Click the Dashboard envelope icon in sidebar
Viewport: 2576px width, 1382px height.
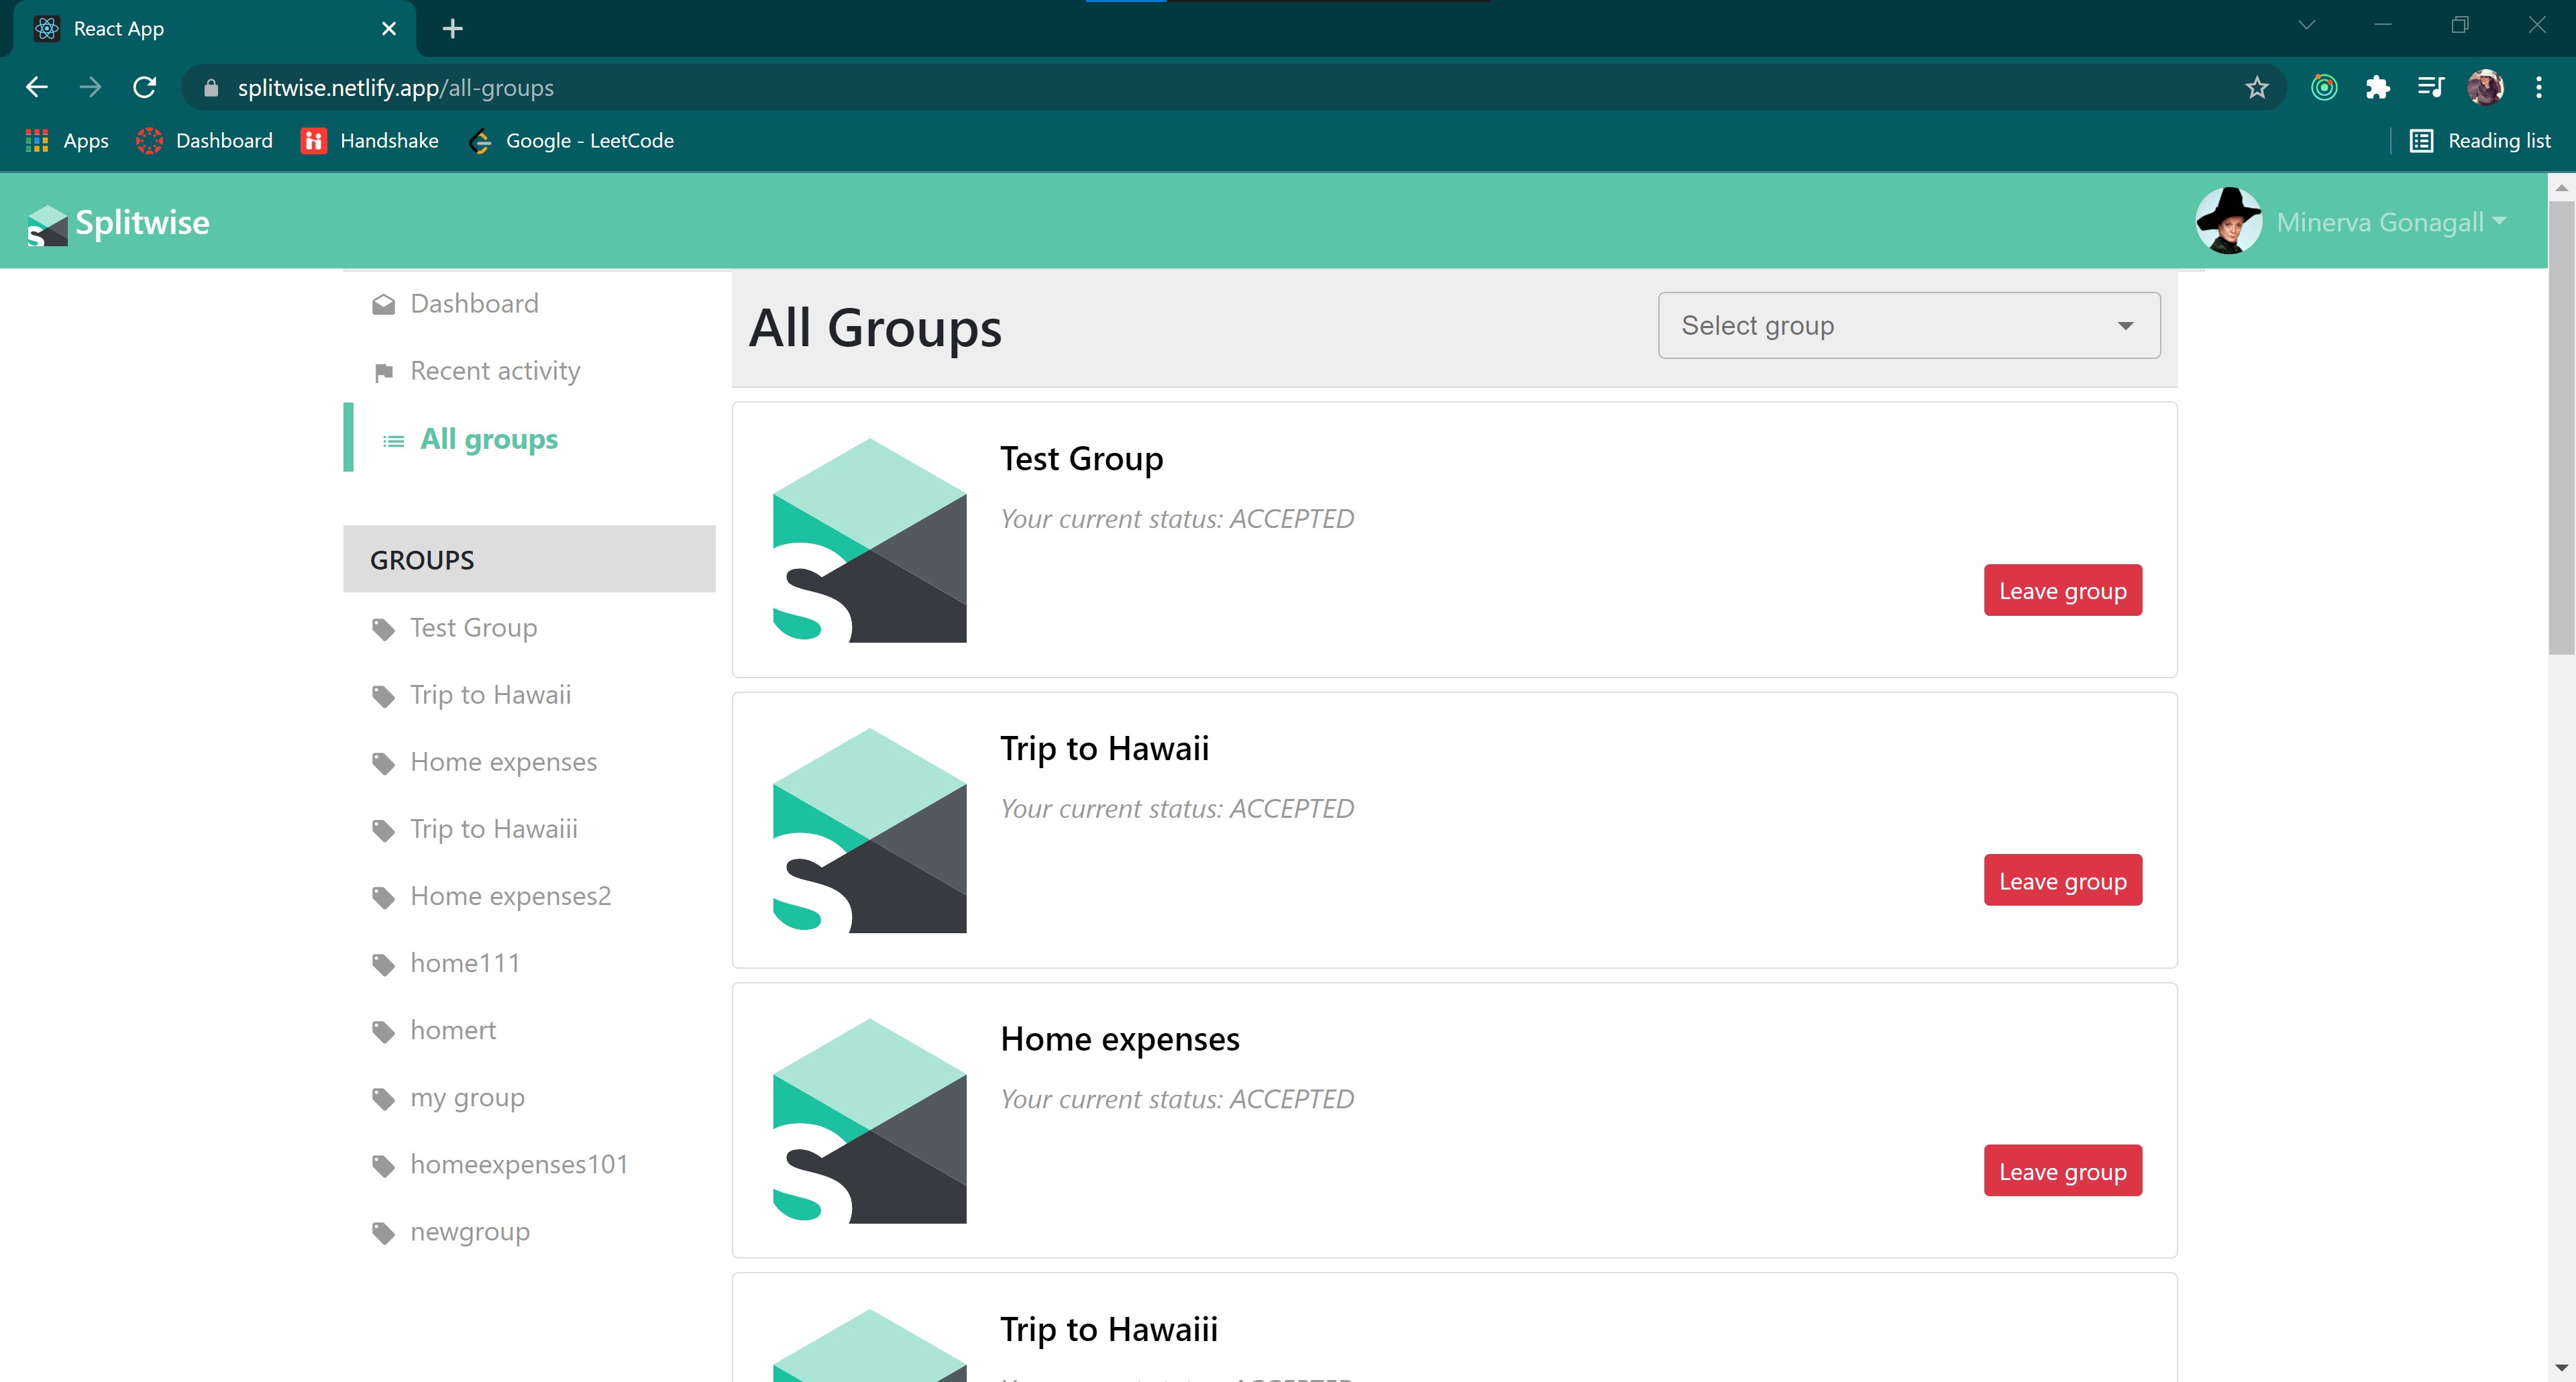(x=383, y=304)
